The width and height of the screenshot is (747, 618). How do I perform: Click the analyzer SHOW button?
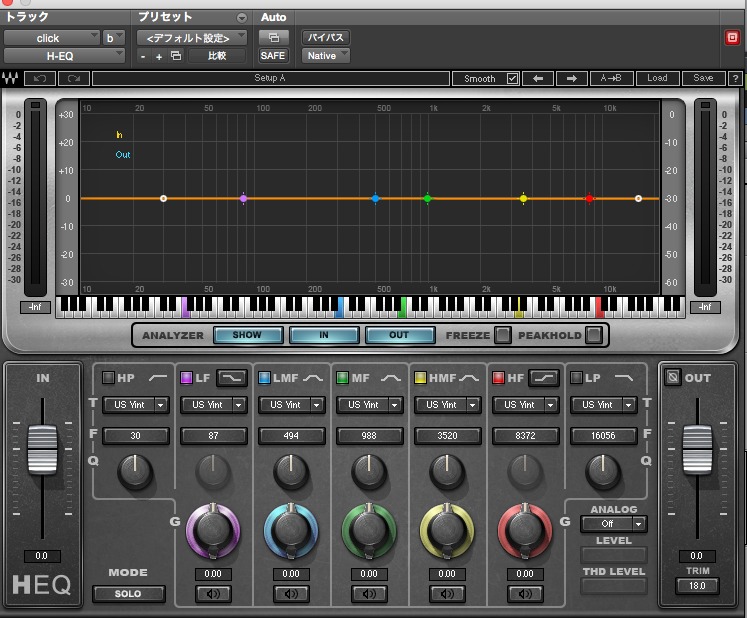248,335
